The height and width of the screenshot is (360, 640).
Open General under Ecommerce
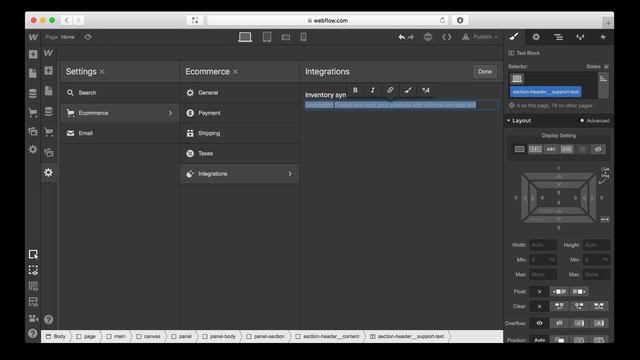[x=240, y=93]
